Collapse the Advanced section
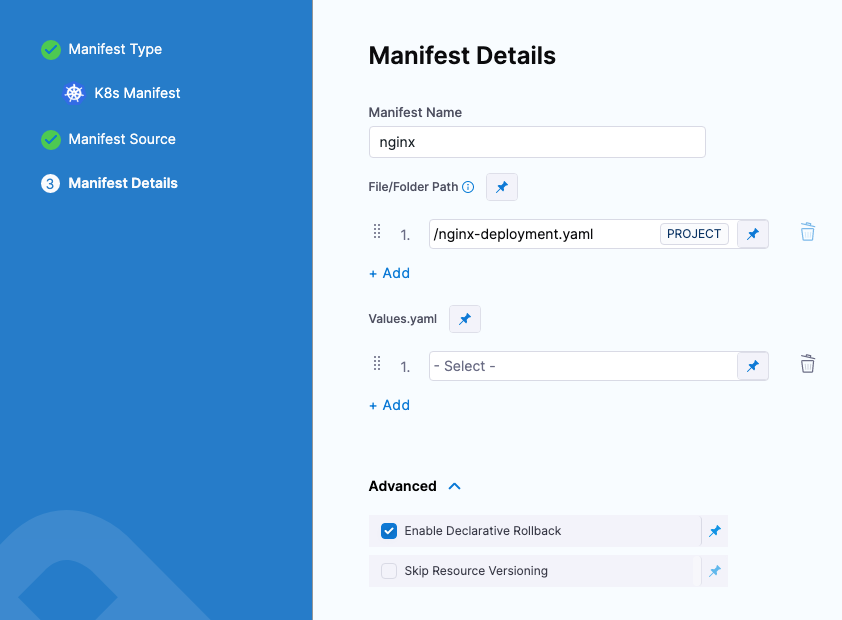Viewport: 842px width, 620px height. 455,486
